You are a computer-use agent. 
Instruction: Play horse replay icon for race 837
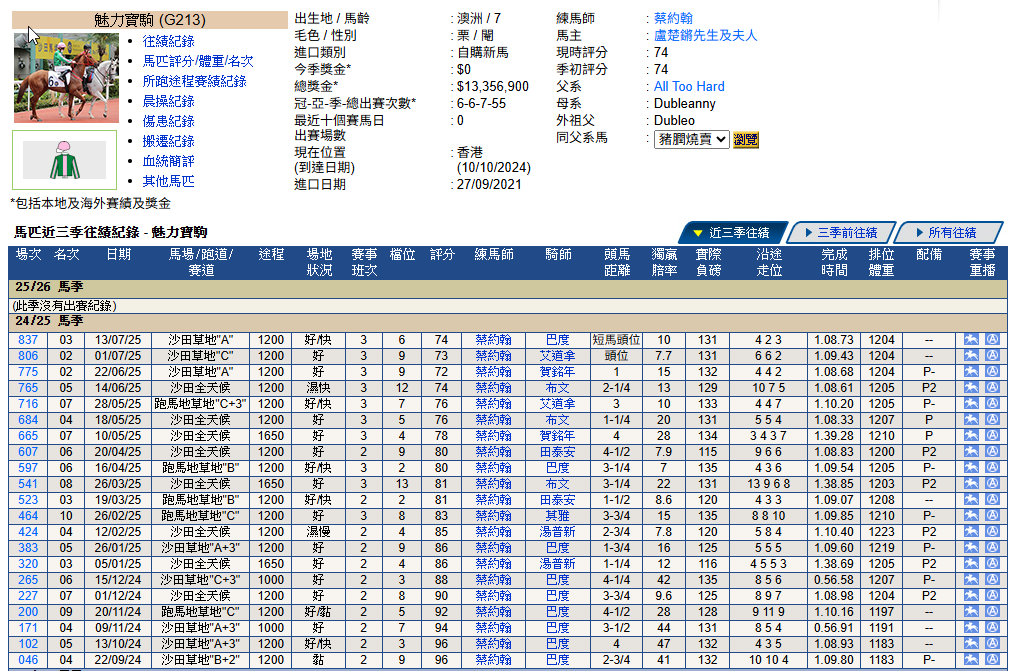pos(971,339)
